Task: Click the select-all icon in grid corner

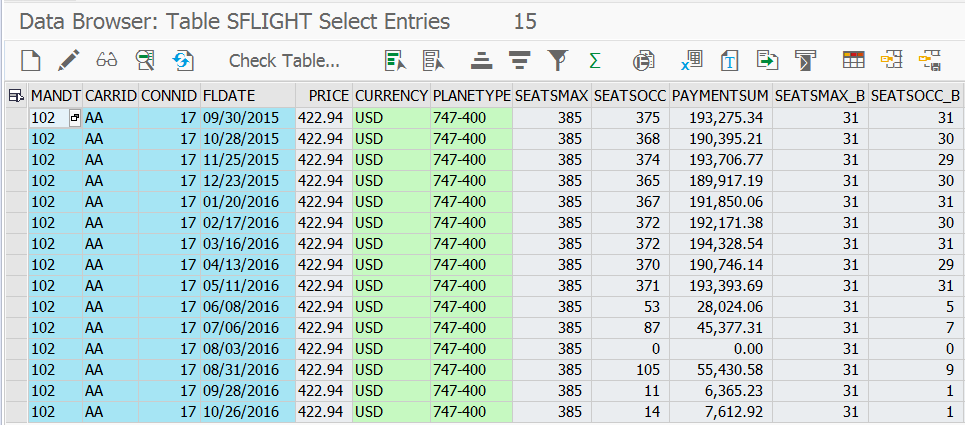Action: pos(15,96)
